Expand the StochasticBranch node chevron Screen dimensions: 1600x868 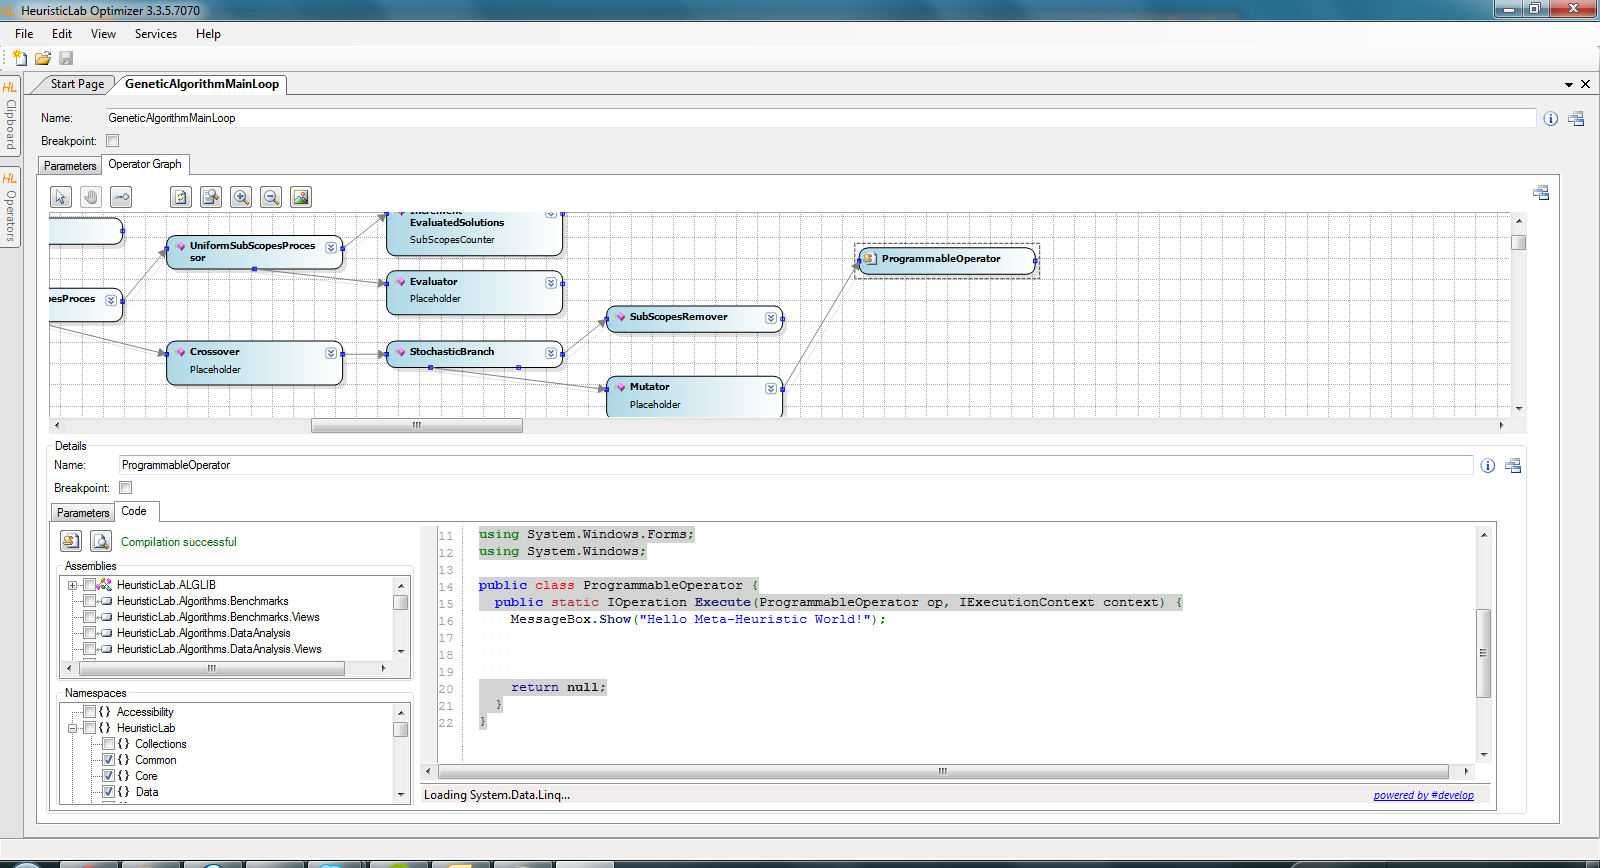(551, 353)
